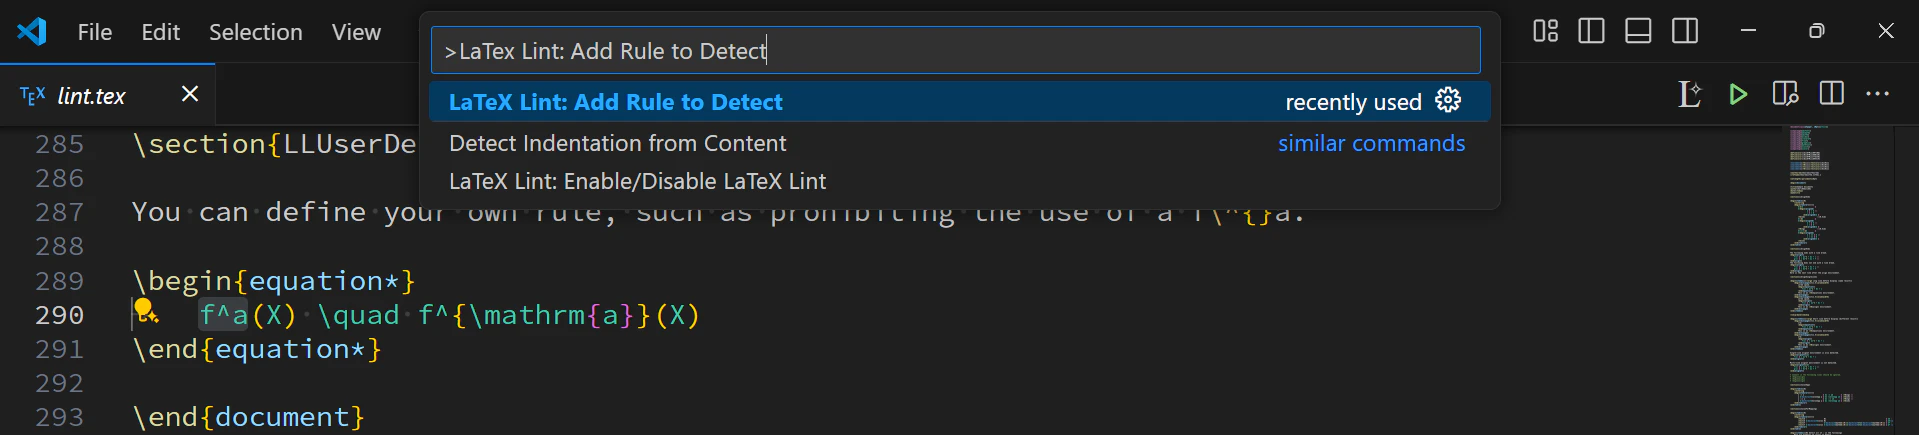Open the Customize Layout icon
Image resolution: width=1919 pixels, height=435 pixels.
[x=1545, y=31]
